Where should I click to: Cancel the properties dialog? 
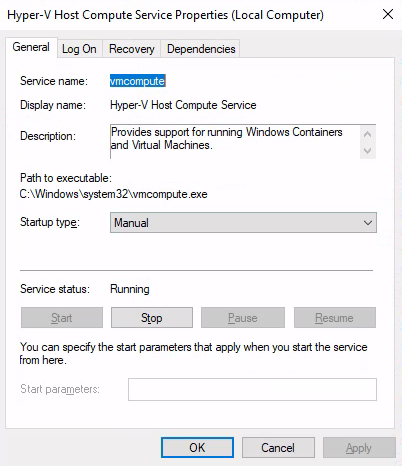(x=278, y=447)
